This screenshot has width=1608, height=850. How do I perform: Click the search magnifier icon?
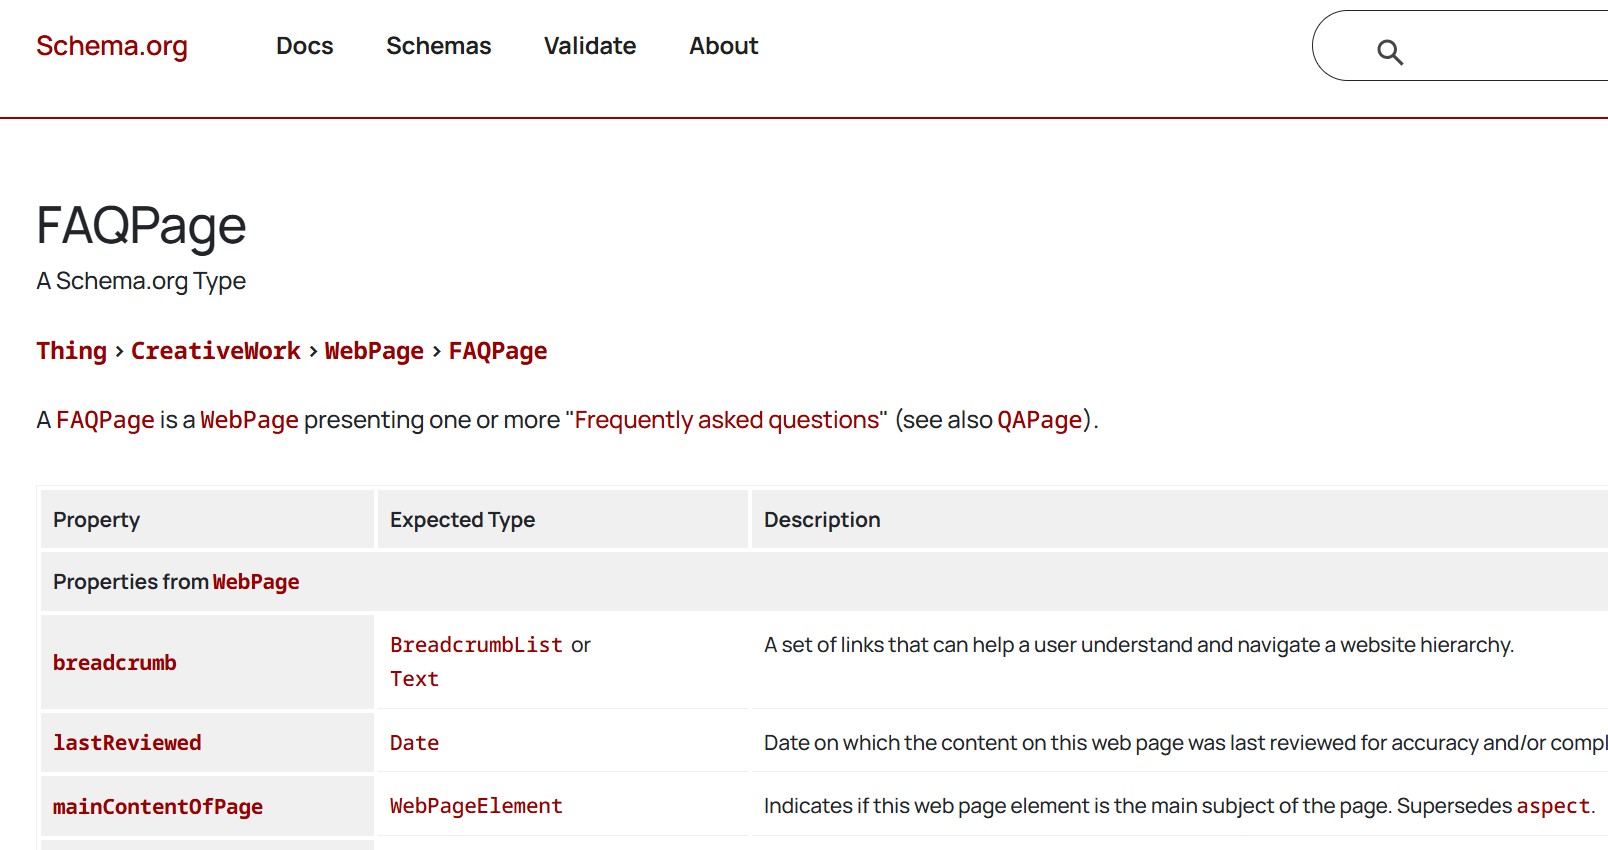coord(1389,52)
